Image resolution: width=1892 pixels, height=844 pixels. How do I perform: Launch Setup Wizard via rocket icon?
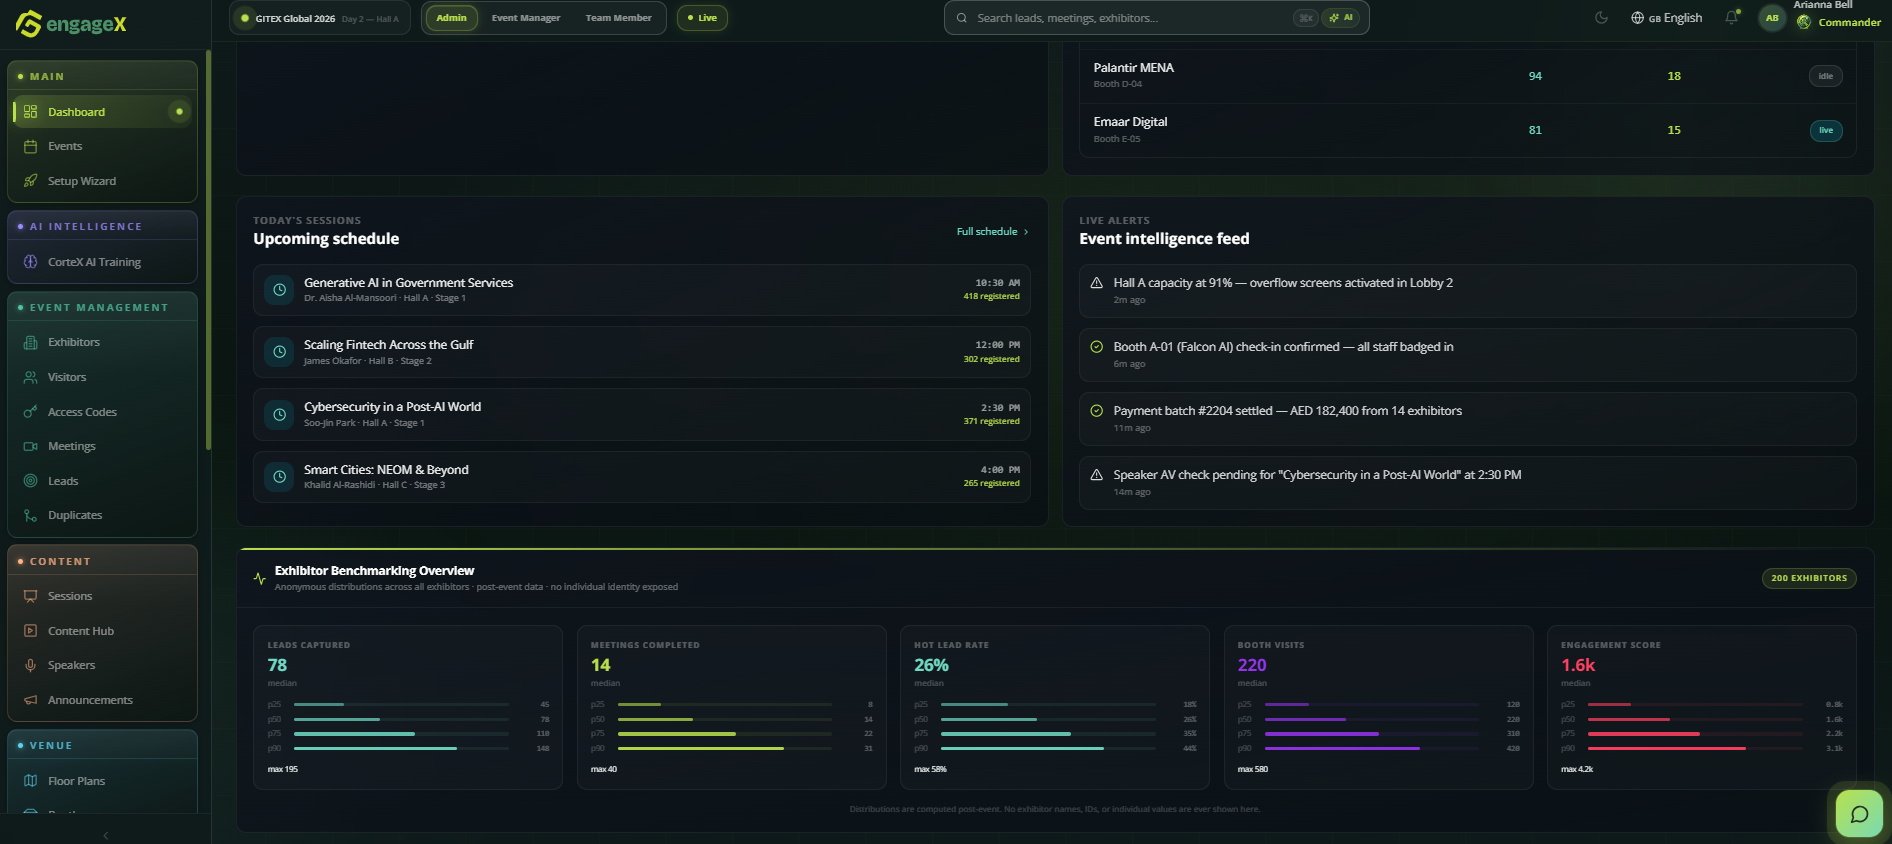[30, 181]
